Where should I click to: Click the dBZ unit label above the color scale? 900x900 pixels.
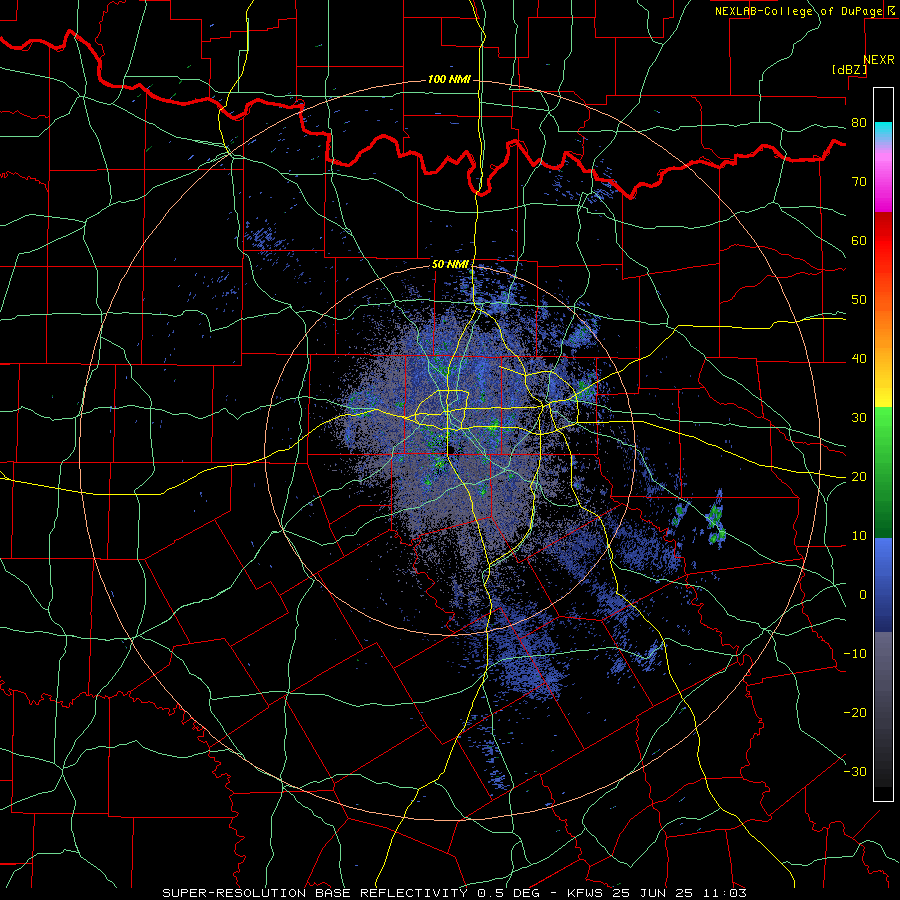(849, 70)
